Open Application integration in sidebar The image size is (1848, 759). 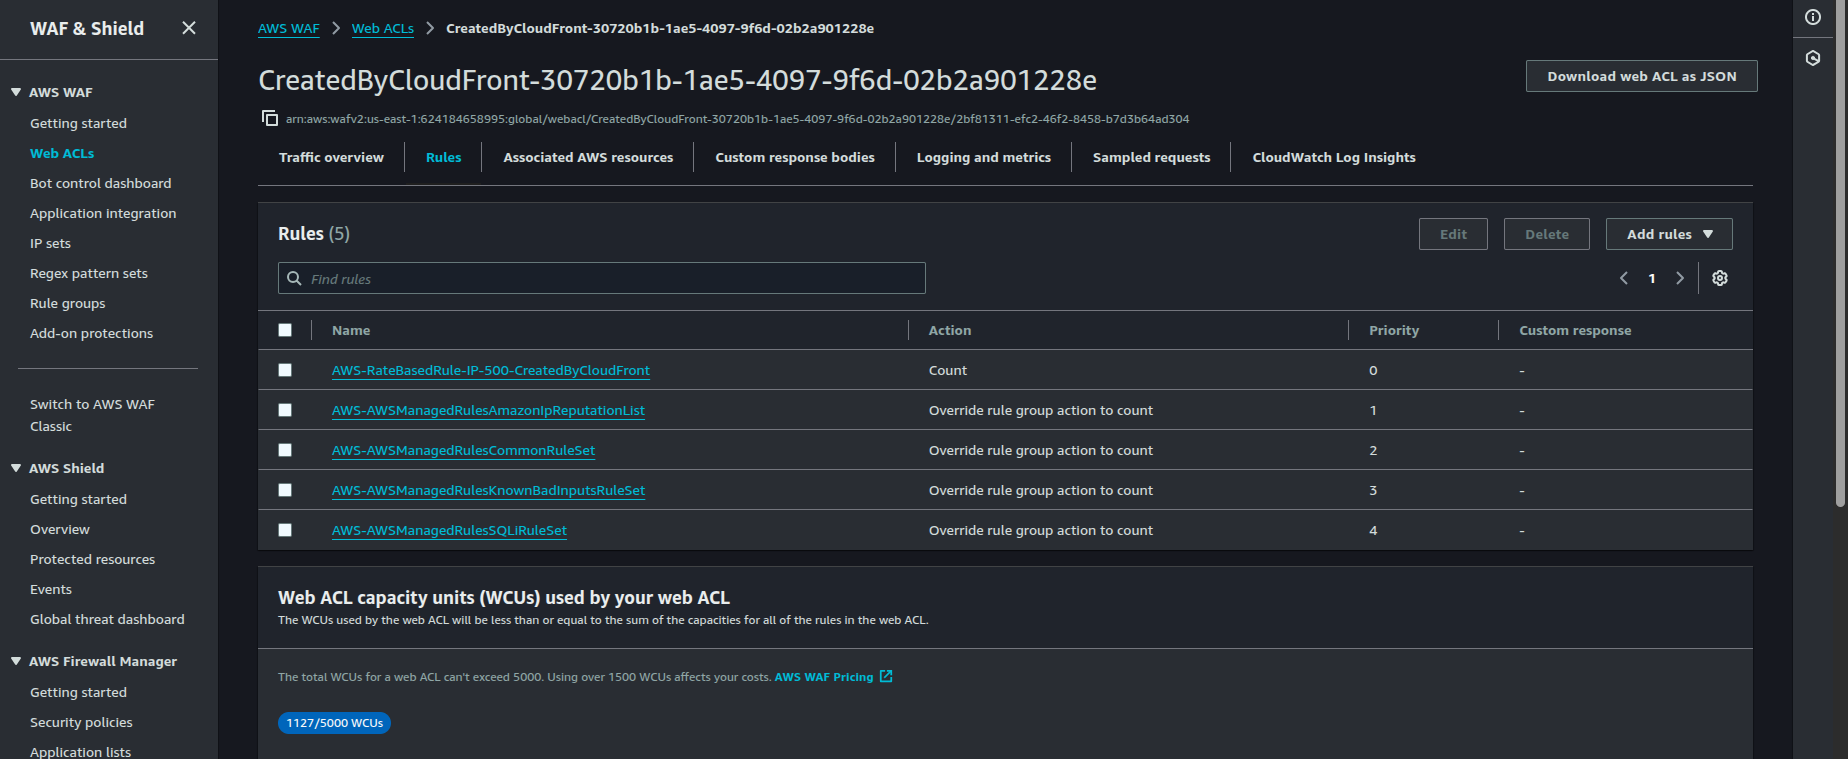click(x=103, y=213)
